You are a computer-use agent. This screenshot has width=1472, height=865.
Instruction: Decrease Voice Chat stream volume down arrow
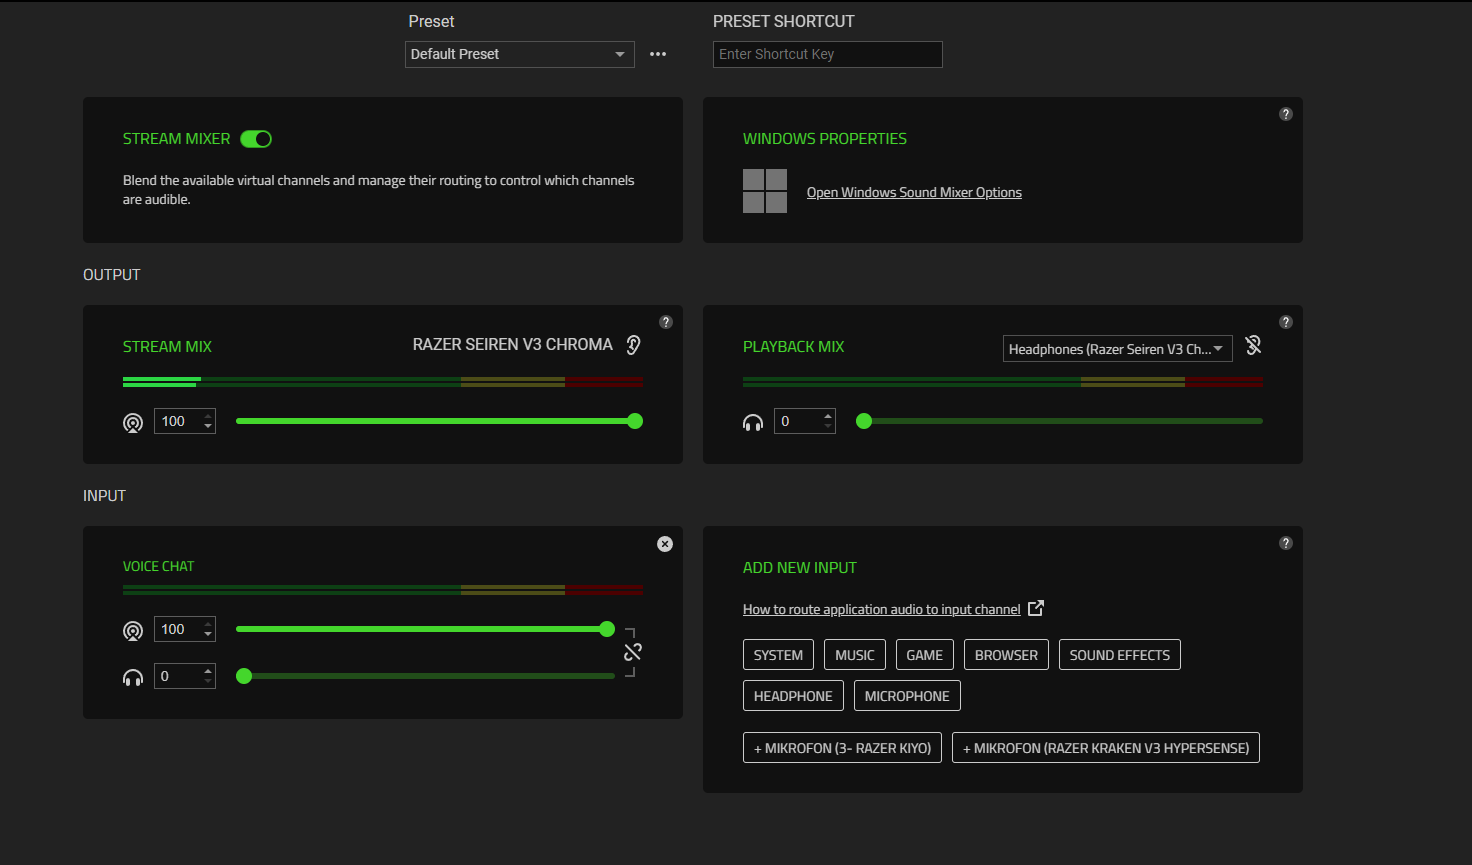coord(208,635)
